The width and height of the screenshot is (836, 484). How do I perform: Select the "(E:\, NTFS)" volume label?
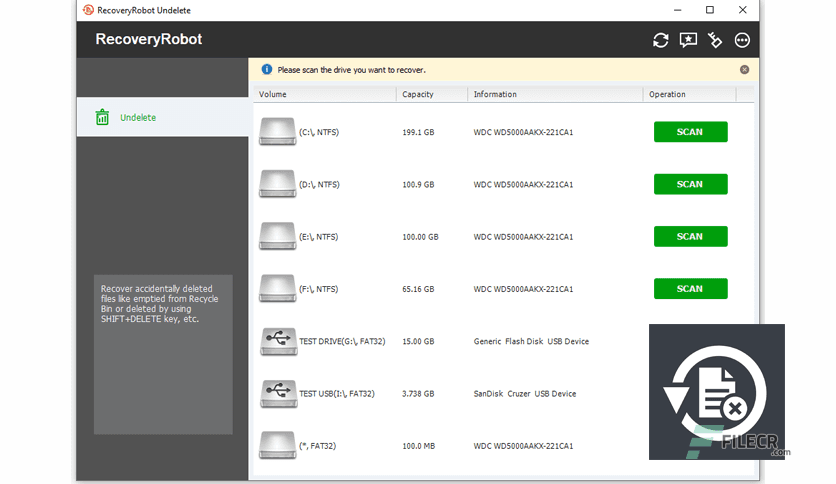tap(319, 237)
